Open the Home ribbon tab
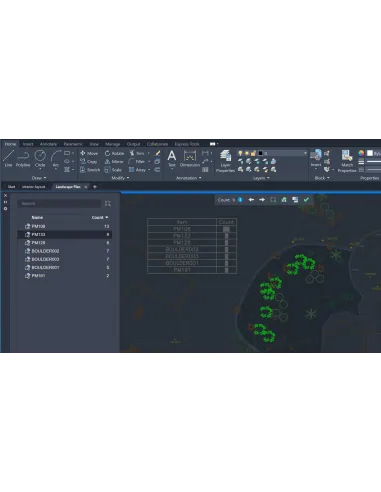Screen dimensions: 381x492 pos(10,144)
